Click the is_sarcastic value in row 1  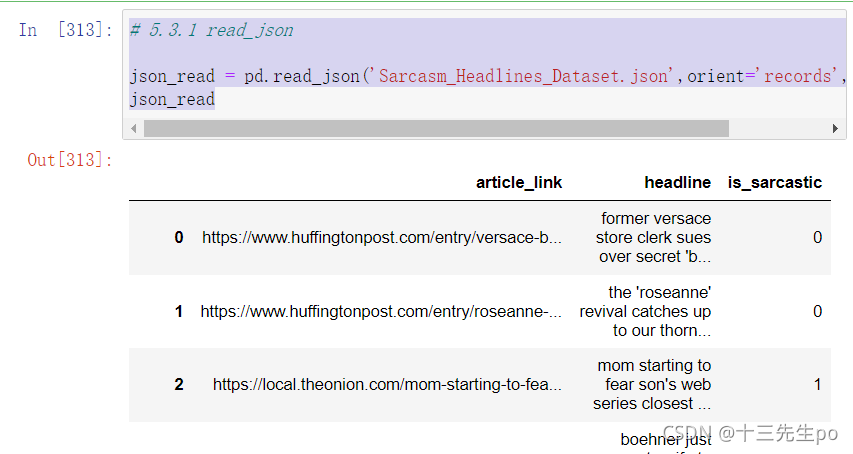point(817,311)
